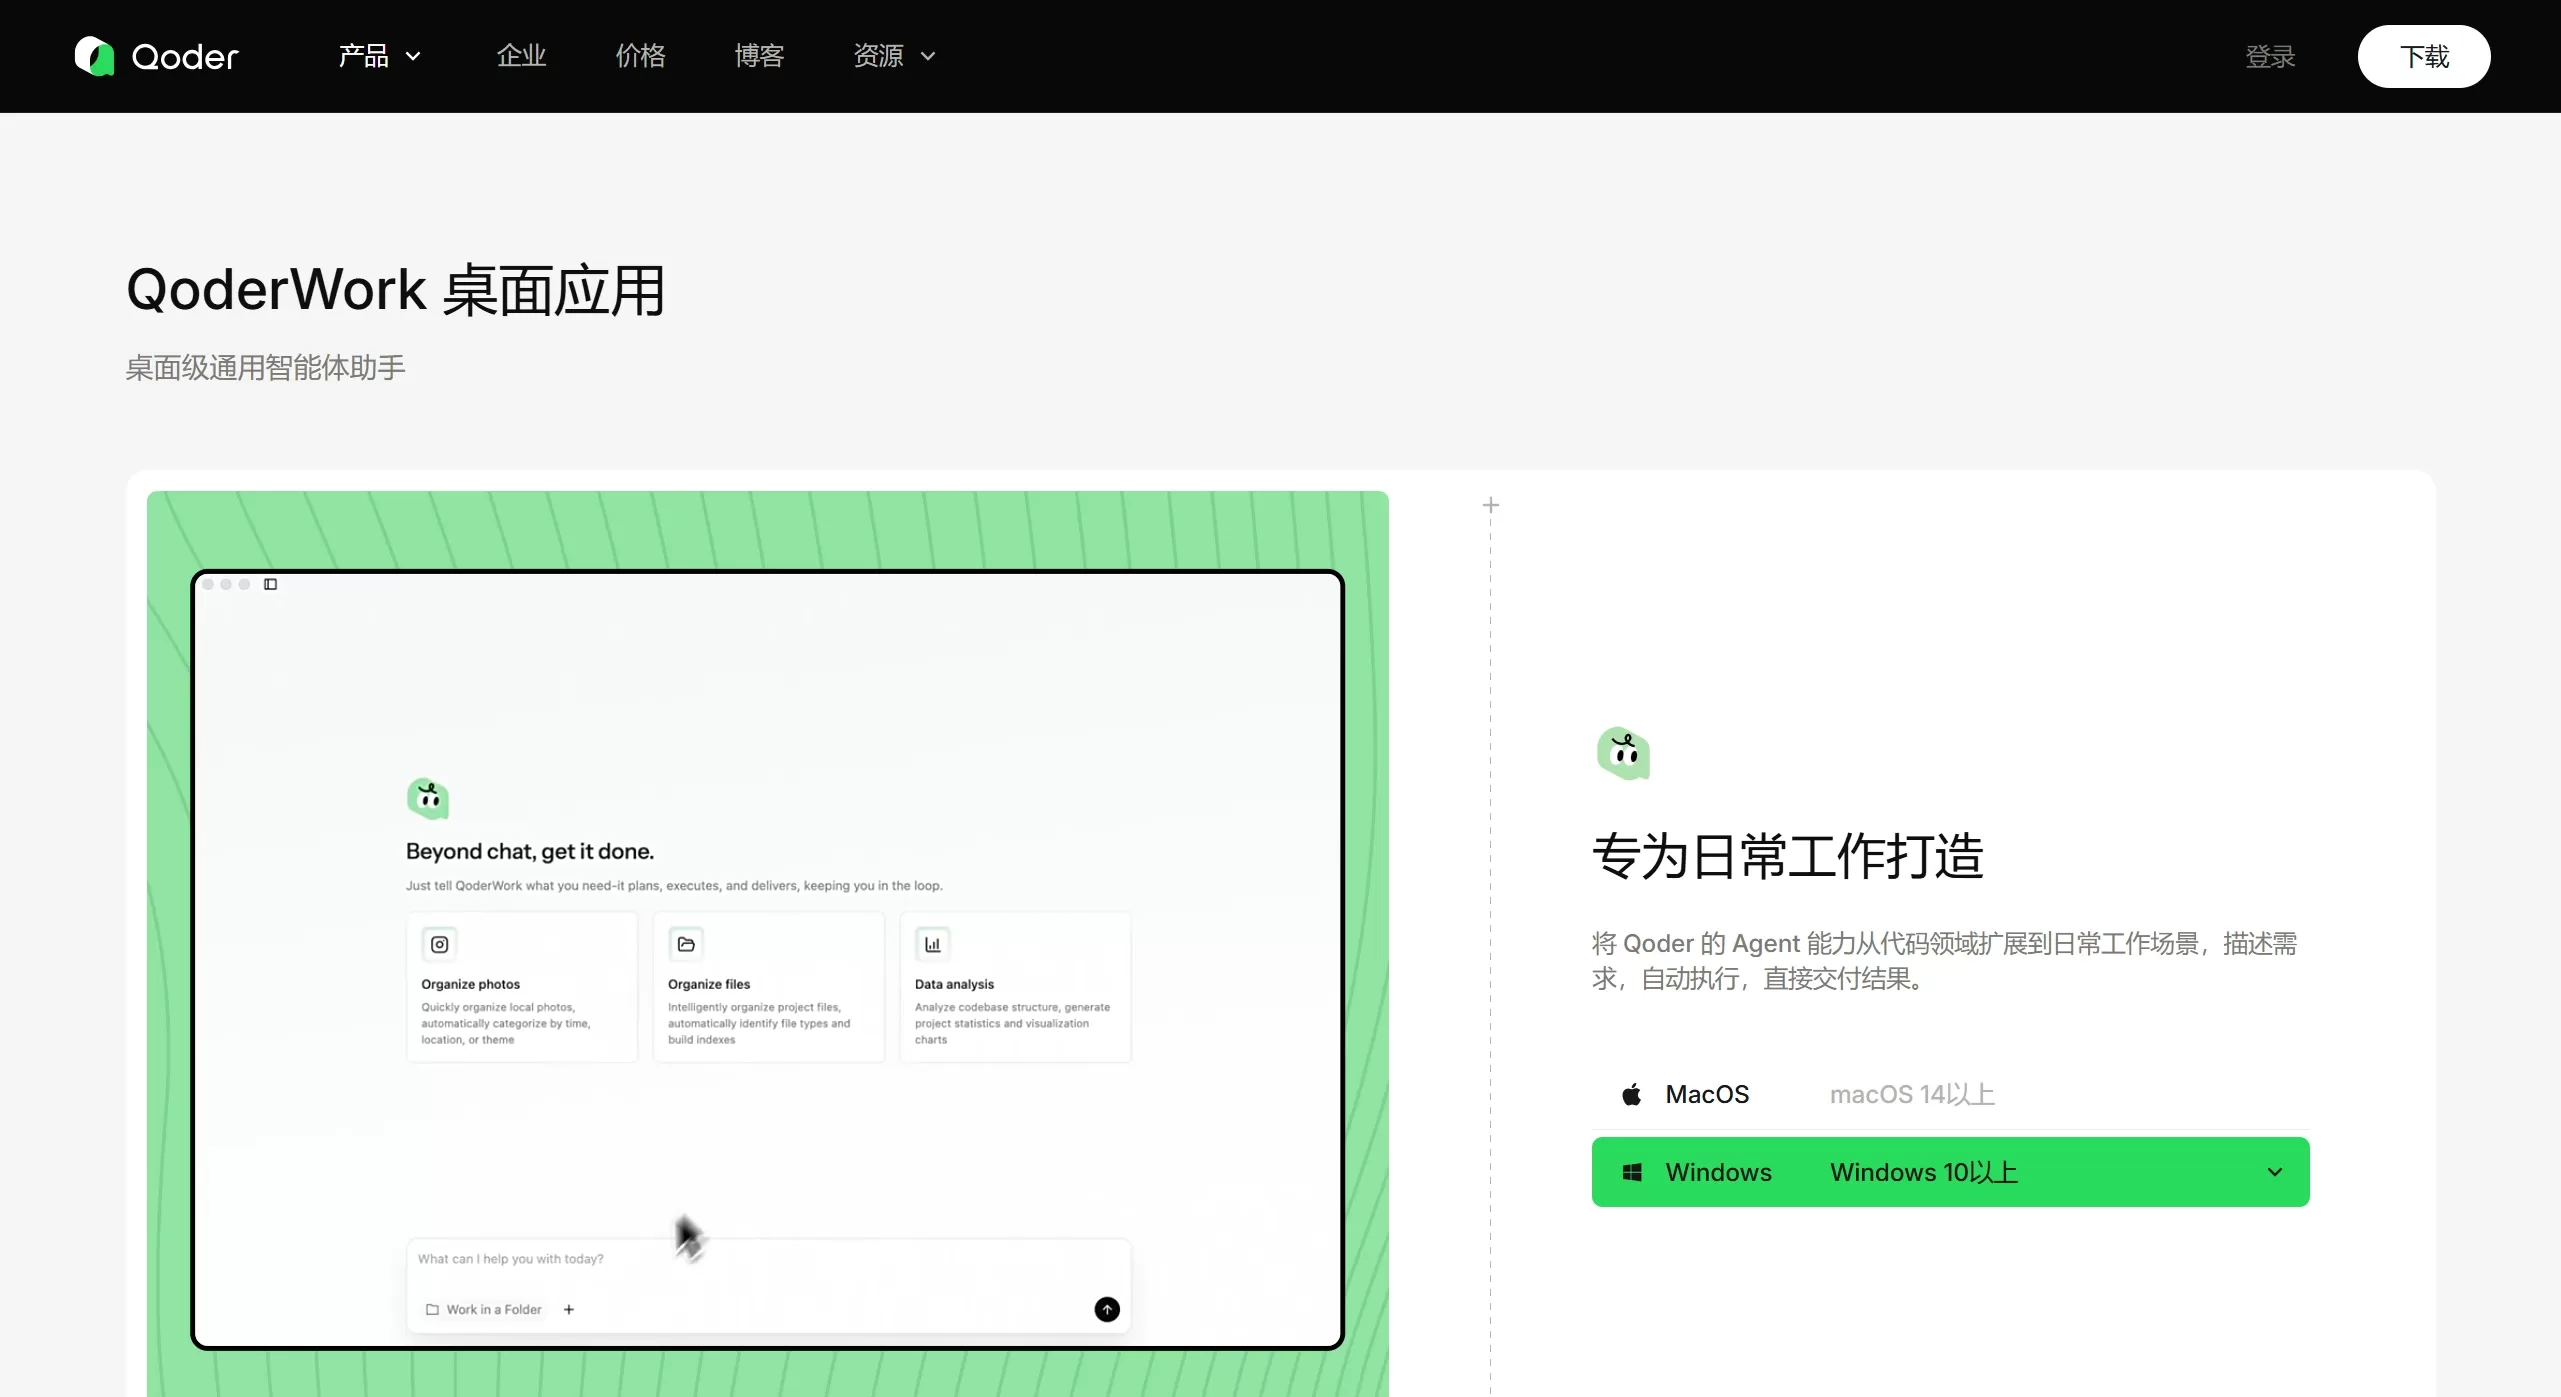
Task: Click the white 下载 download button
Action: 2424,57
